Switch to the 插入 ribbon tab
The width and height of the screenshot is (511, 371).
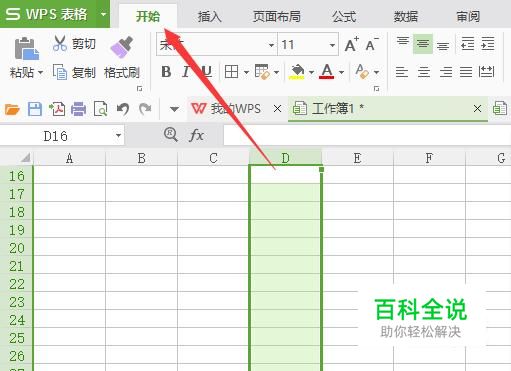click(x=209, y=16)
